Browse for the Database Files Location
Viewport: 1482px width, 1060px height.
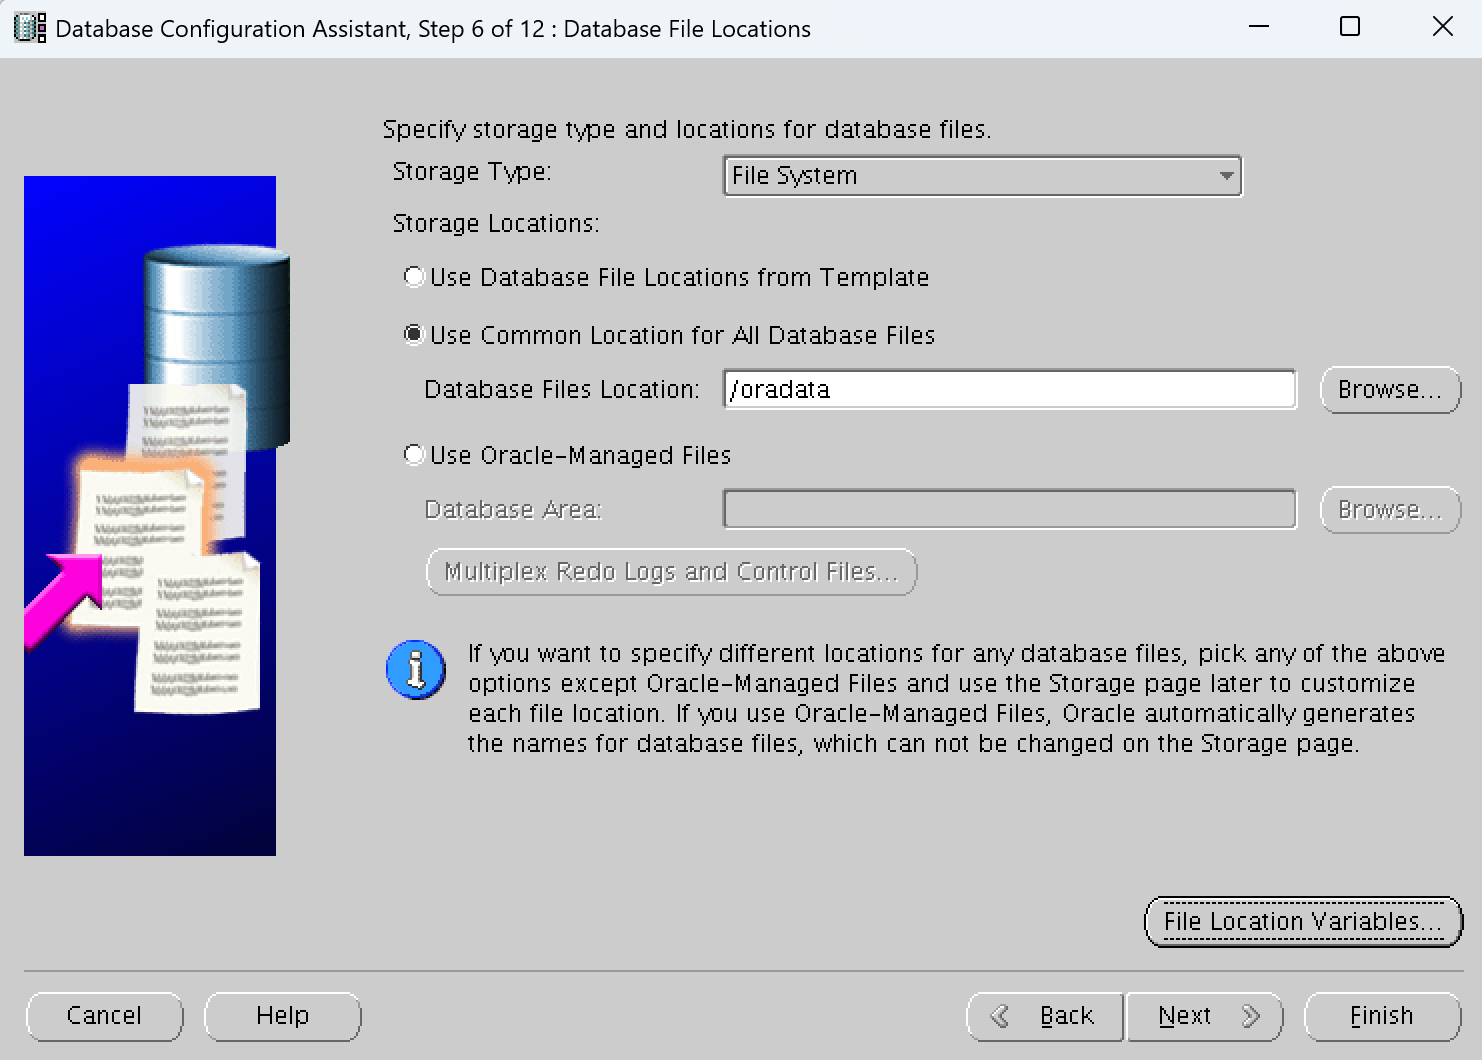1390,389
